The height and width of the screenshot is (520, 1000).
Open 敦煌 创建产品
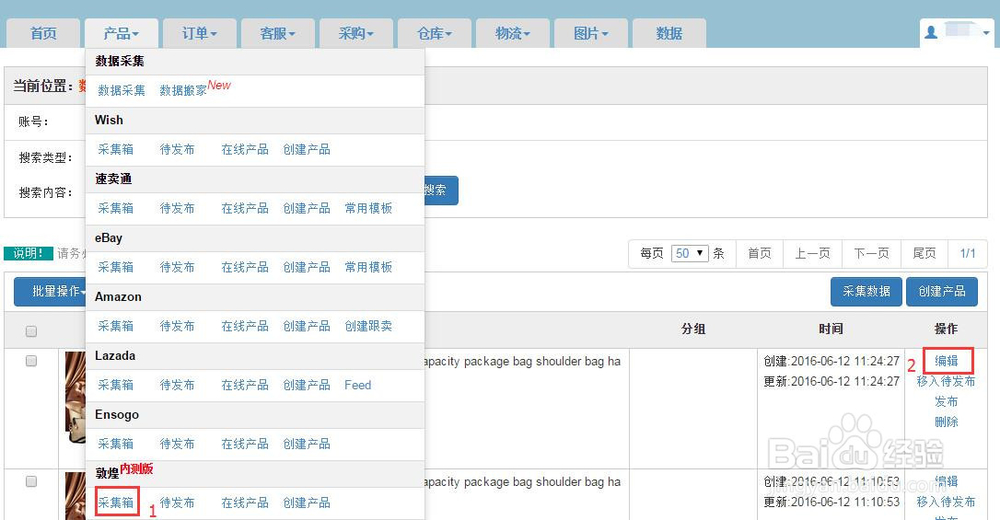tap(307, 503)
